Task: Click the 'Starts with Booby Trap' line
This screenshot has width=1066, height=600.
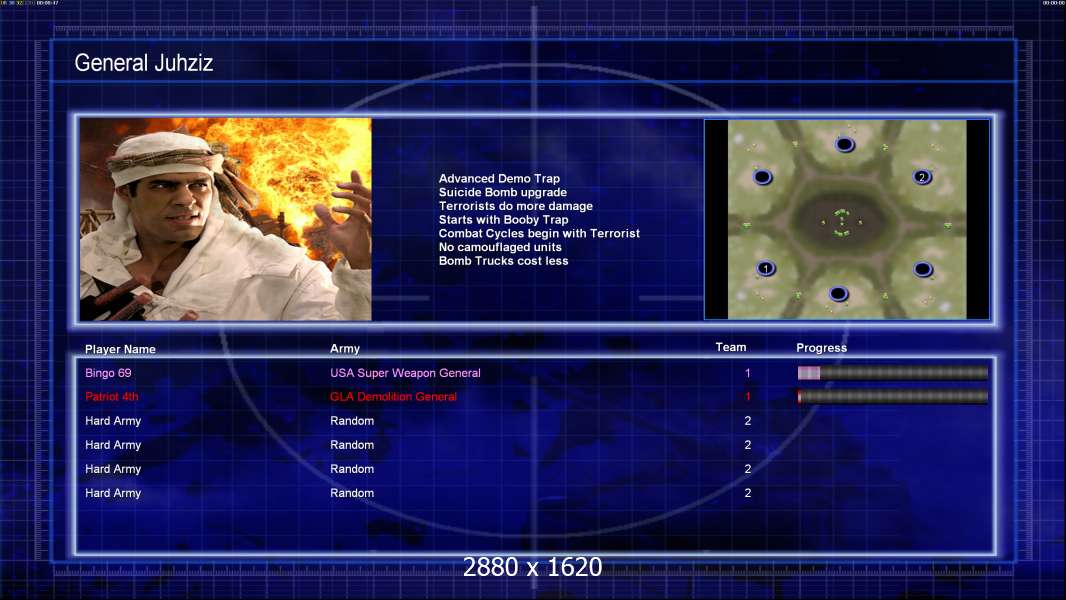Action: point(503,219)
